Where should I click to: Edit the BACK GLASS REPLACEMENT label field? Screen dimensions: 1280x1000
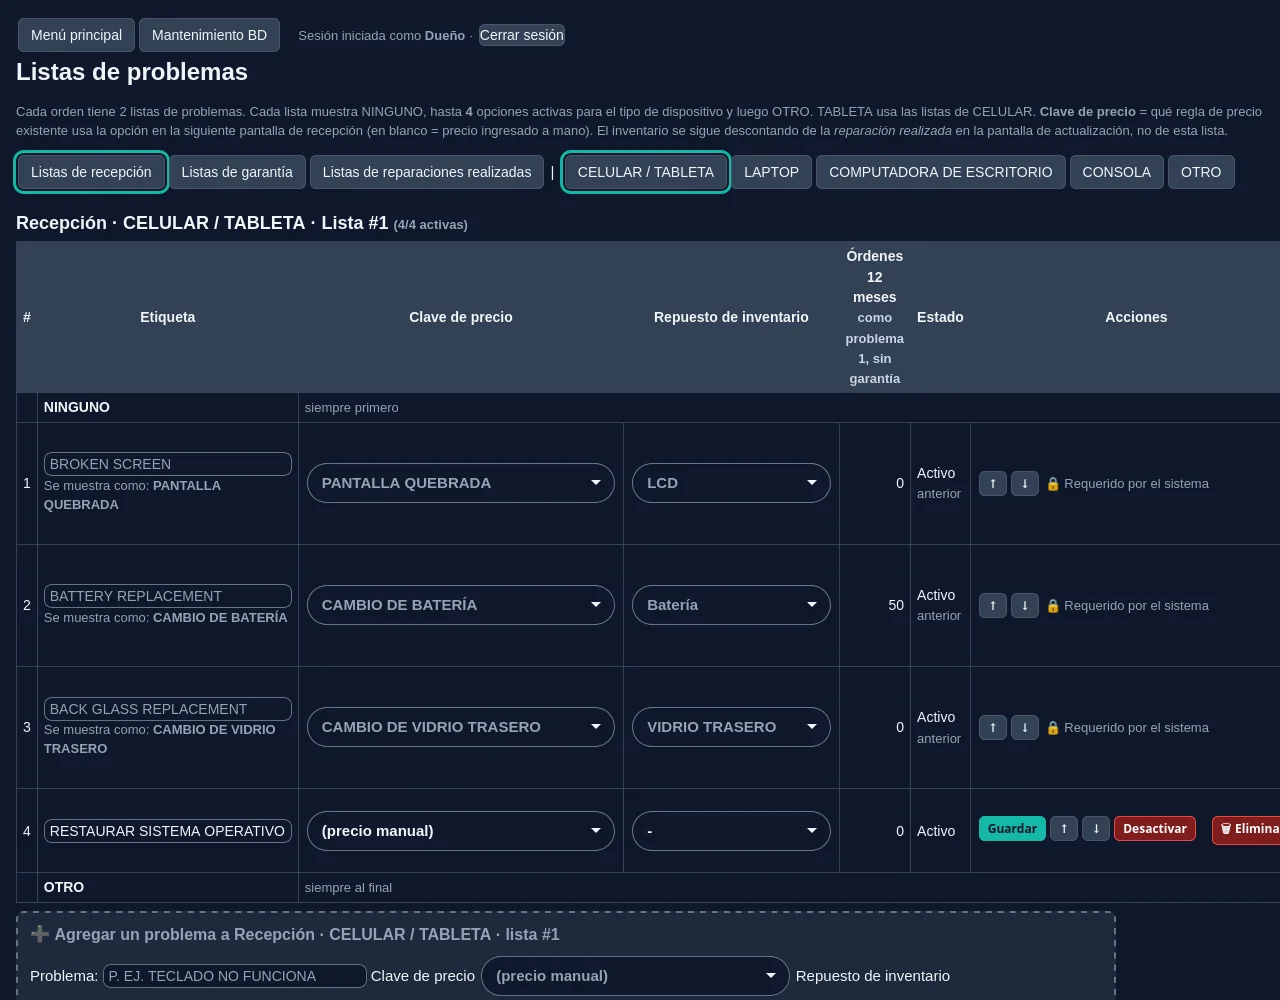tap(168, 709)
